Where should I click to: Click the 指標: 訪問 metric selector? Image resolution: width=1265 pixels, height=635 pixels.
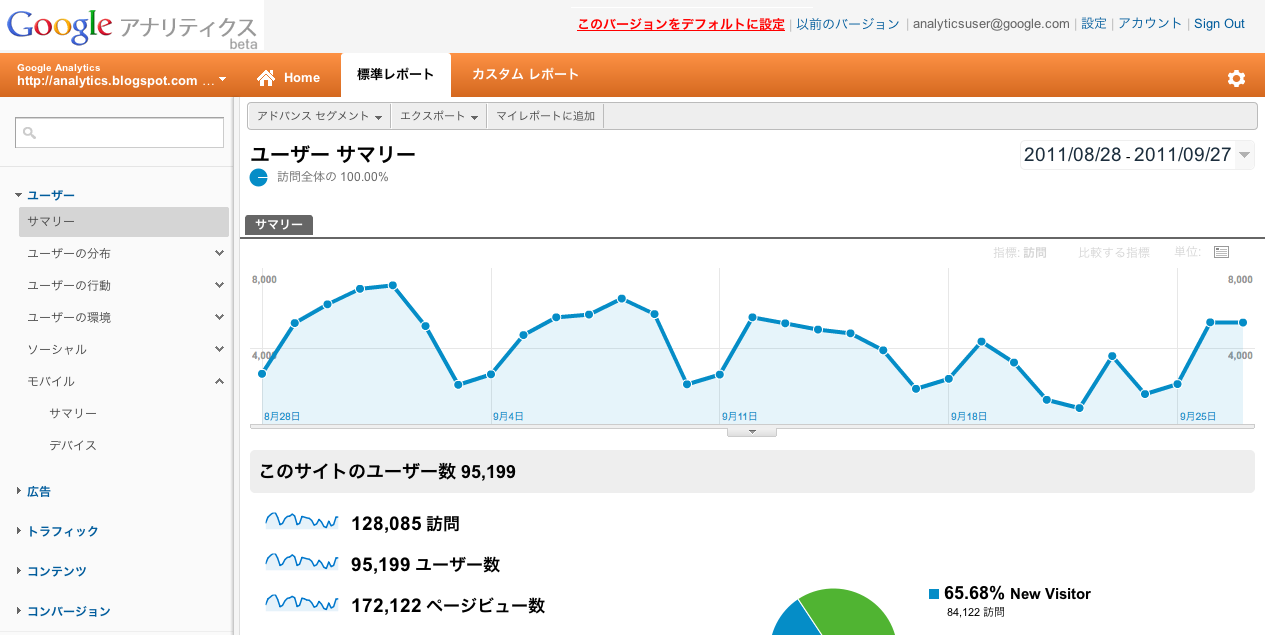1020,253
